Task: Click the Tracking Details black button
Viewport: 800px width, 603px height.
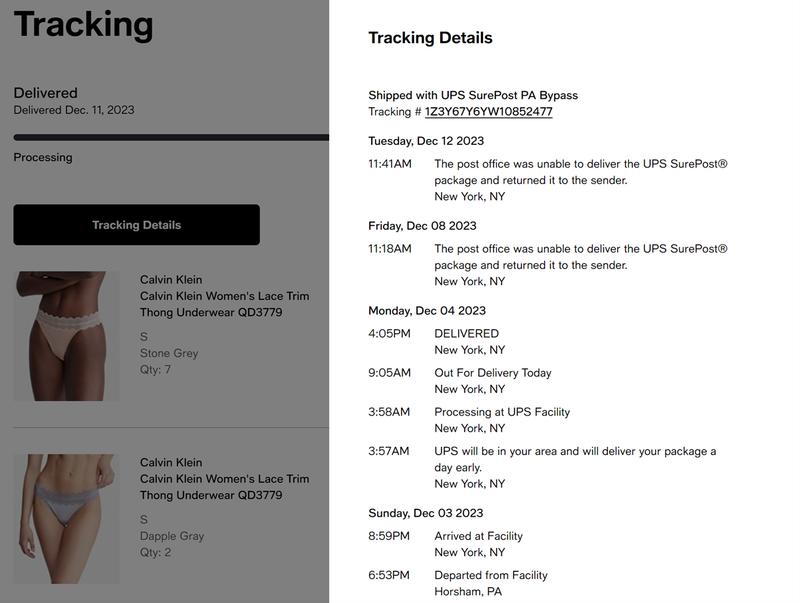Action: tap(136, 225)
